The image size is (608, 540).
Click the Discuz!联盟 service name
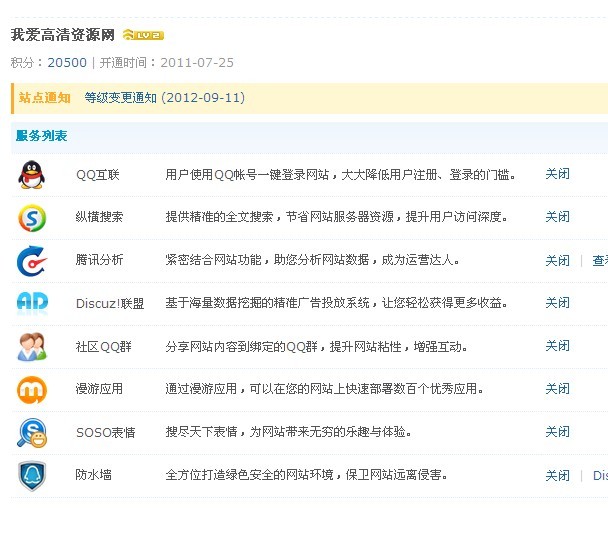tap(110, 304)
